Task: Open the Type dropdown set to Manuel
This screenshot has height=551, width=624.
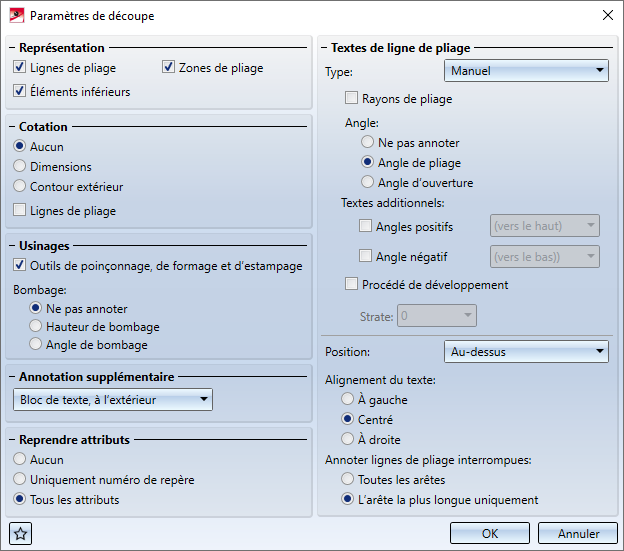Action: point(526,71)
